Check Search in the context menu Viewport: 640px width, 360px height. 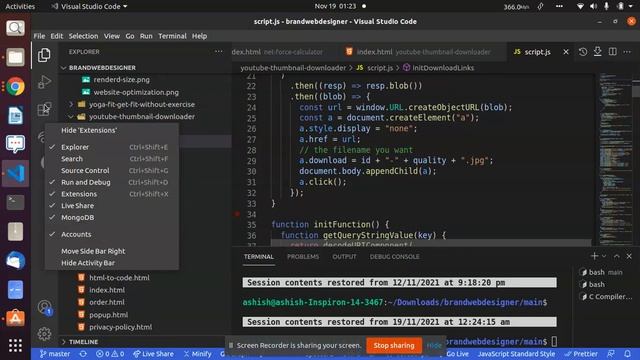tap(111, 159)
